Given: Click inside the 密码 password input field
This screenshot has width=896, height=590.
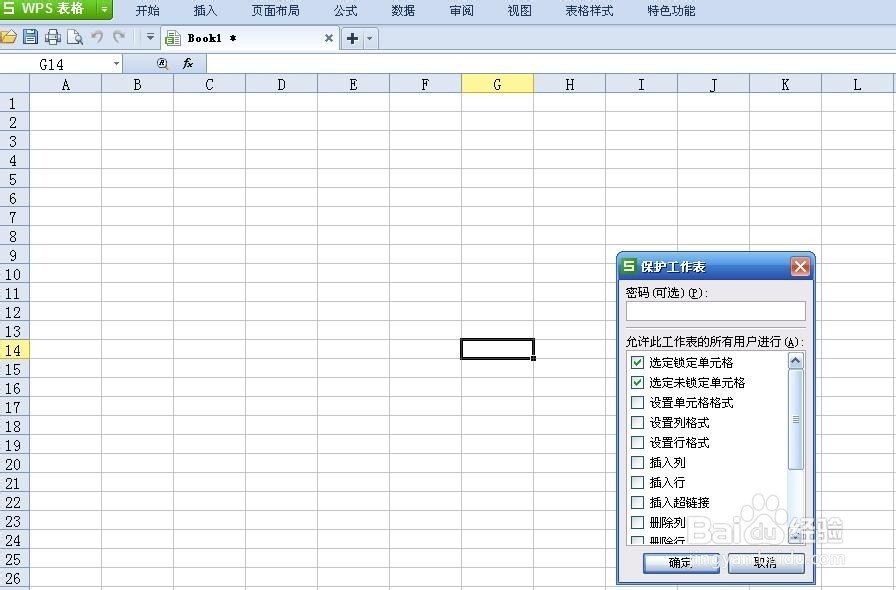Looking at the screenshot, I should point(714,311).
